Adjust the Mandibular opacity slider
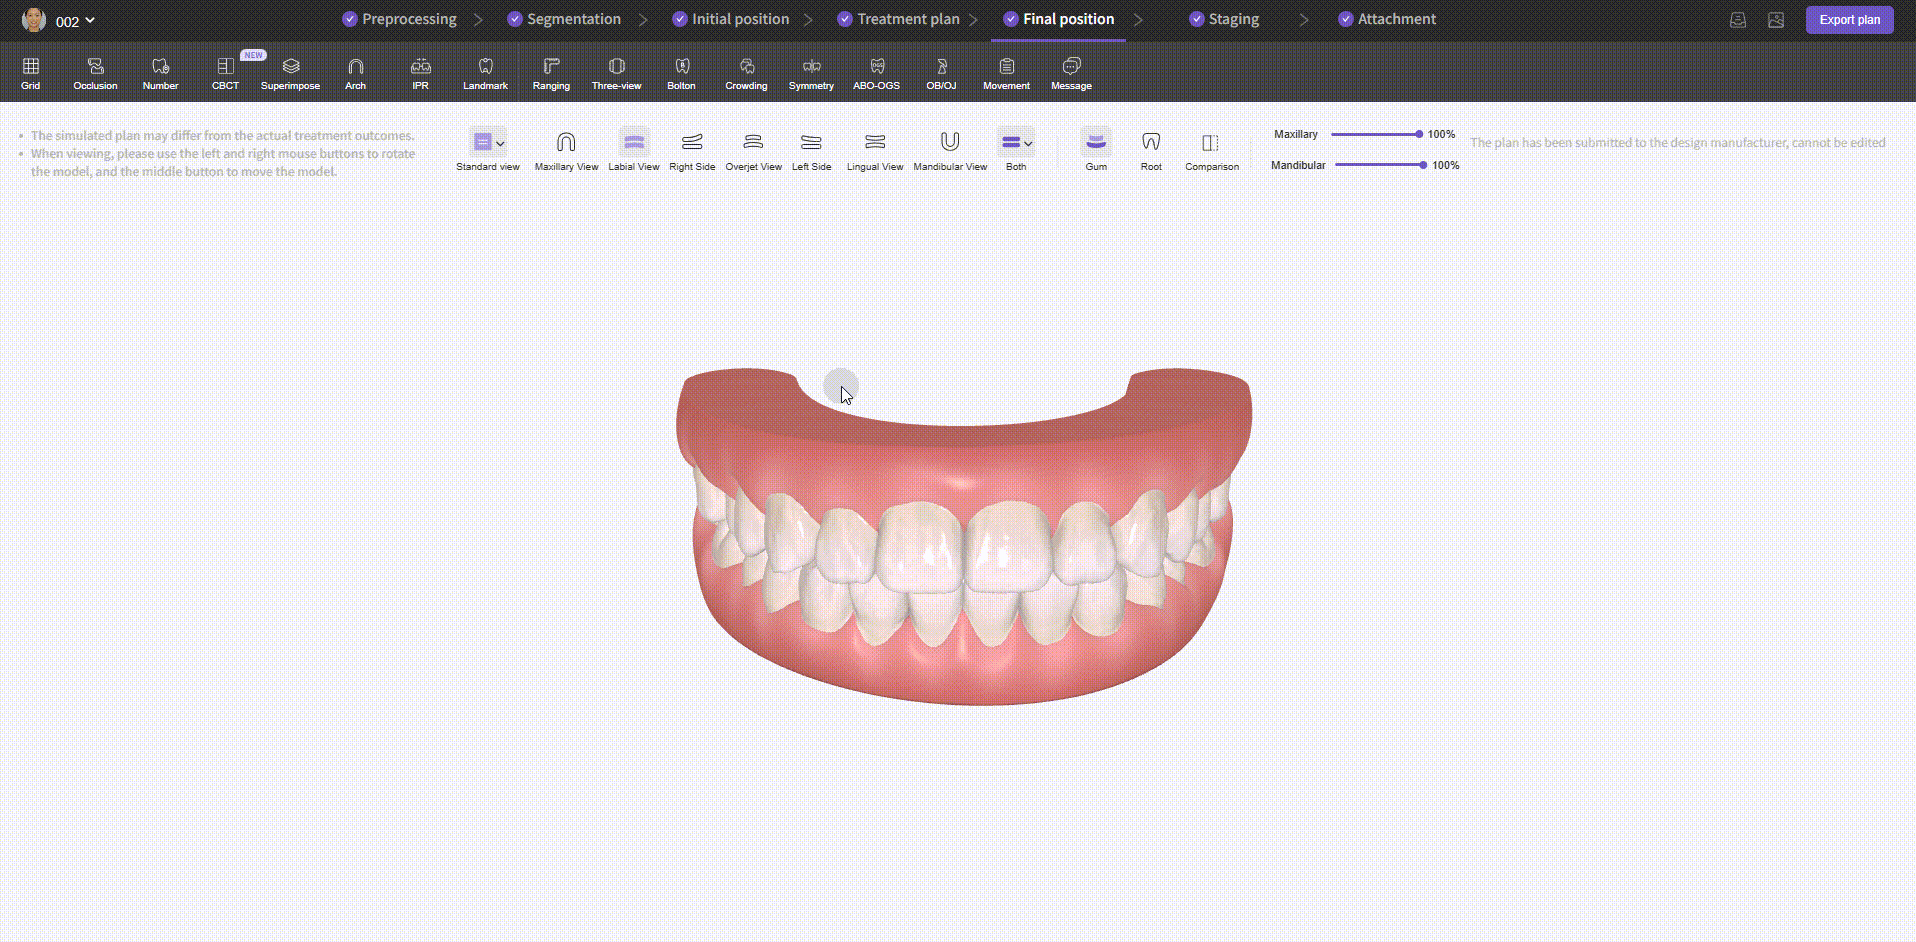Screen dimensions: 1916x942 click(x=1380, y=165)
